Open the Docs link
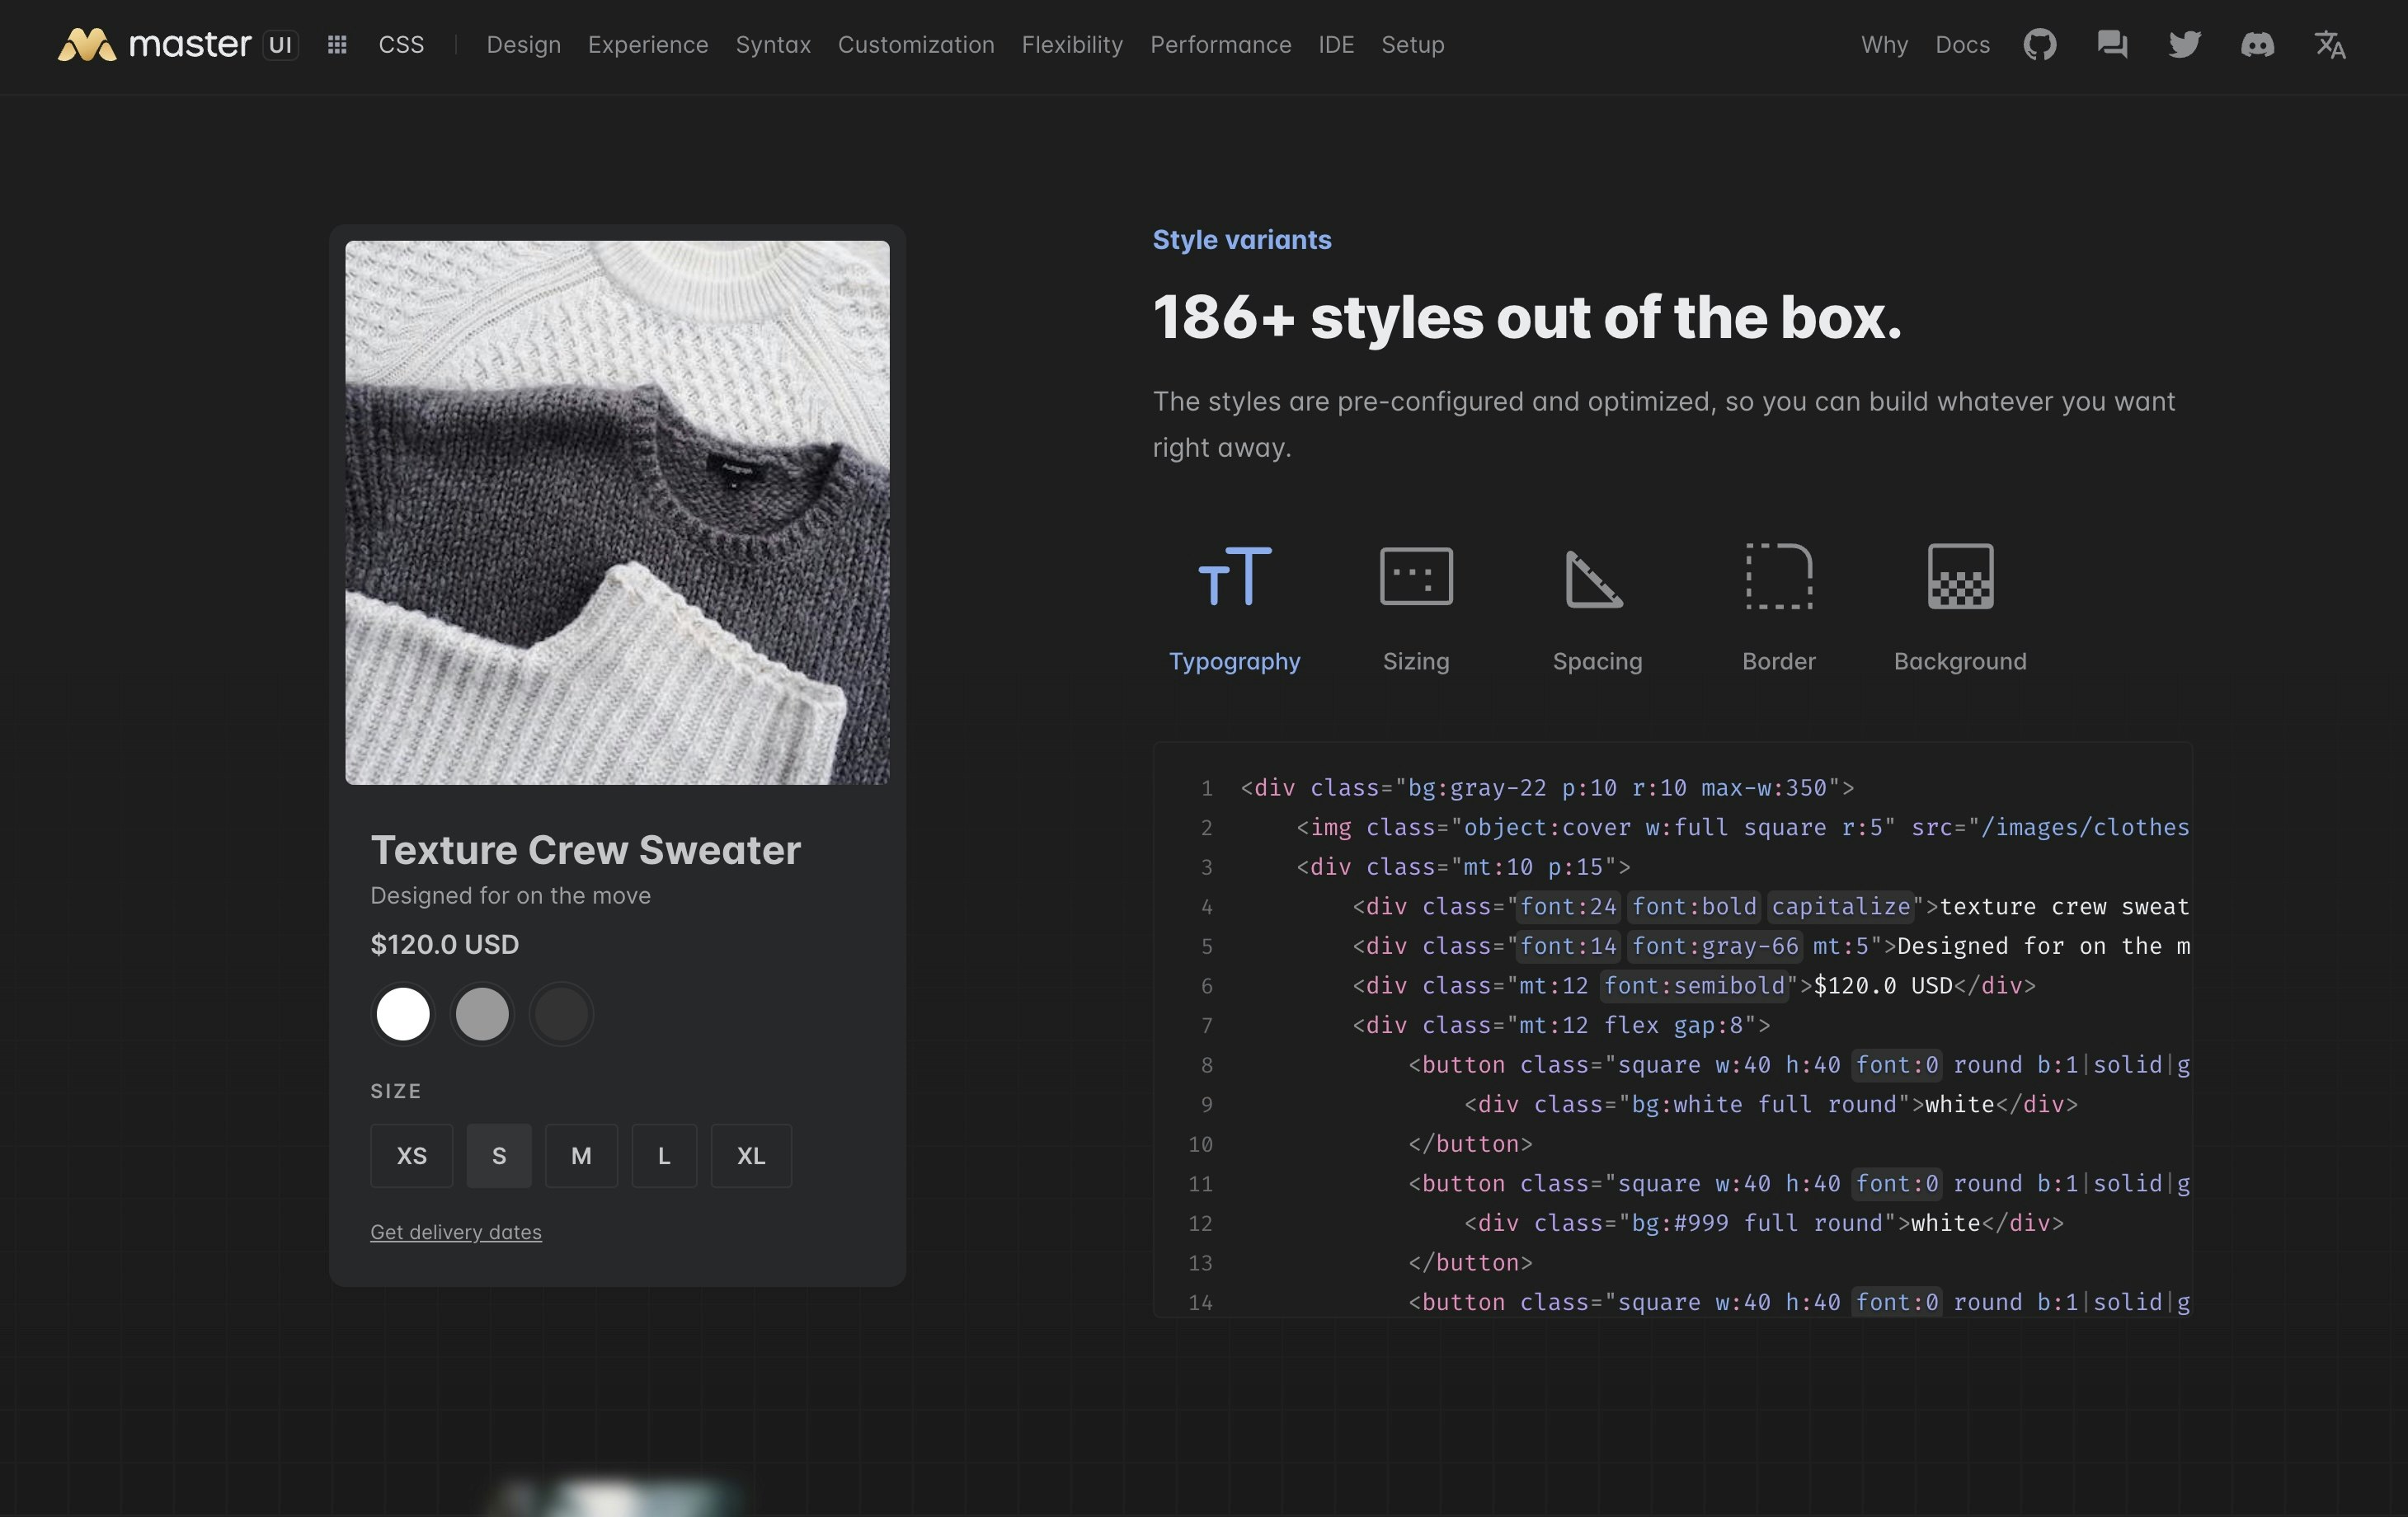 1962,45
